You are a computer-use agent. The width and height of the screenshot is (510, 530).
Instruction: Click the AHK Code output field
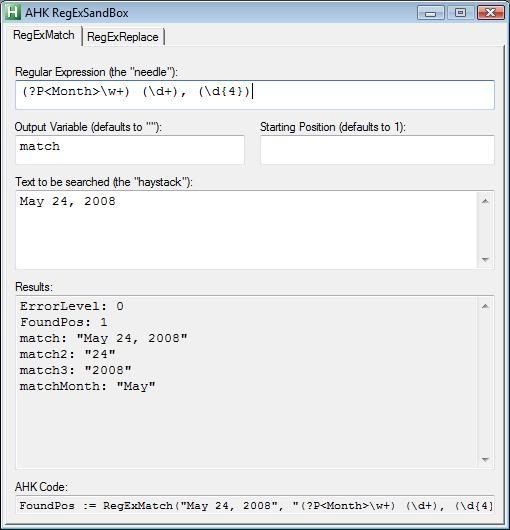(x=255, y=505)
